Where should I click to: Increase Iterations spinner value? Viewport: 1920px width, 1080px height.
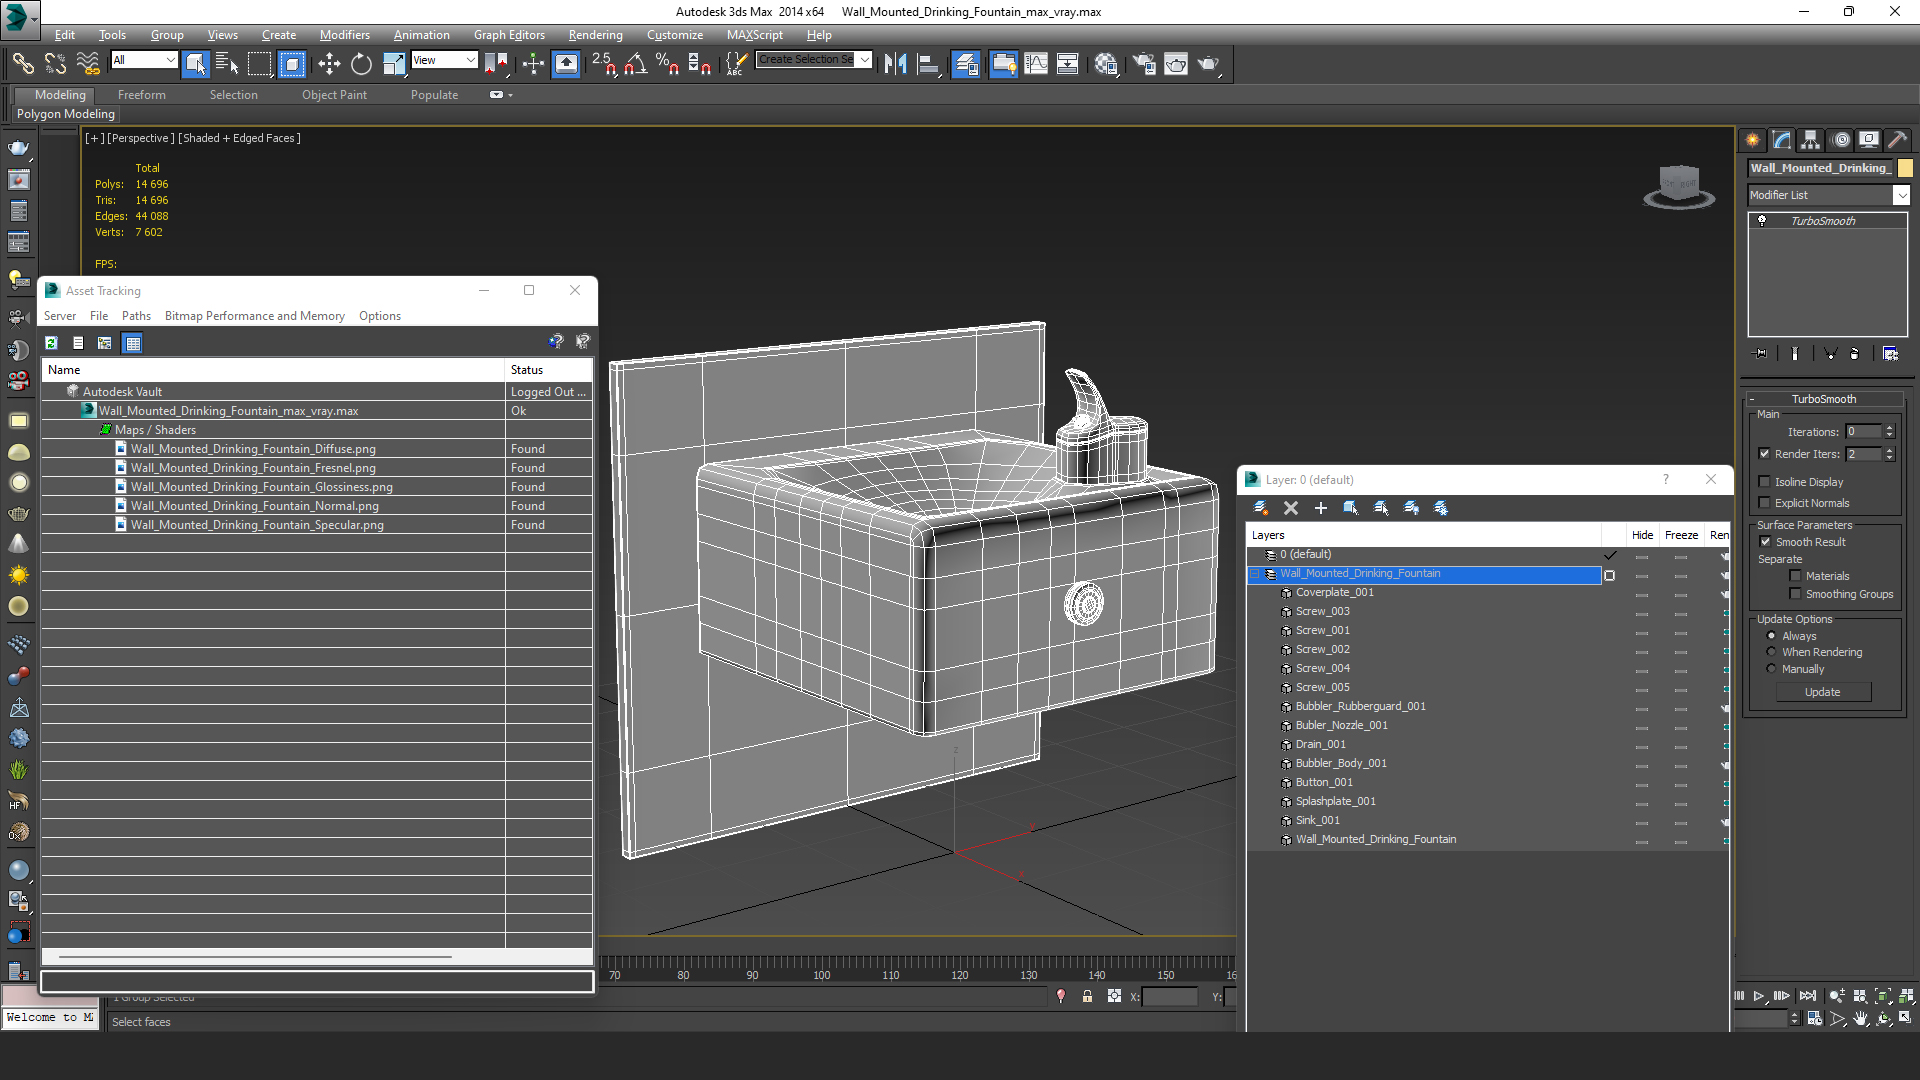pyautogui.click(x=1890, y=428)
